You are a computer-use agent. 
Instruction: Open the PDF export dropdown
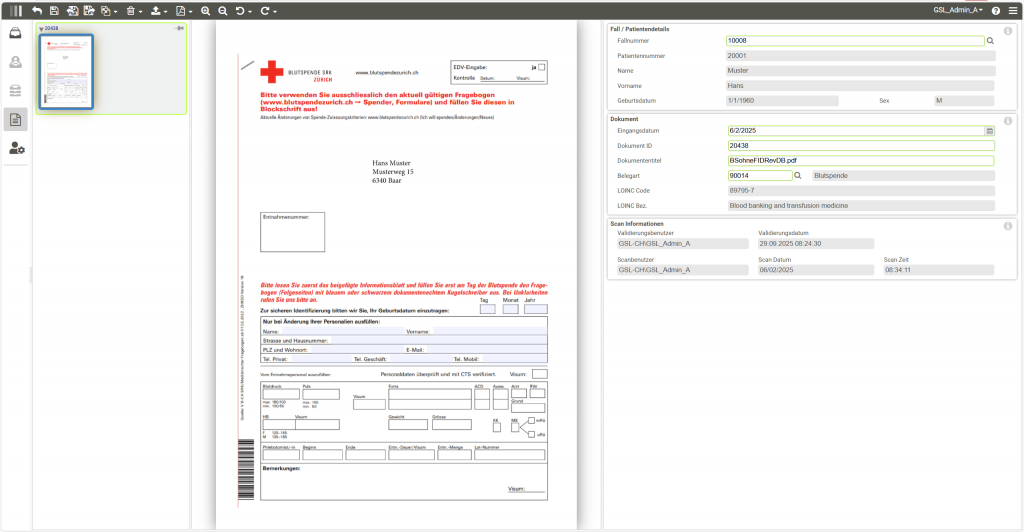point(184,10)
